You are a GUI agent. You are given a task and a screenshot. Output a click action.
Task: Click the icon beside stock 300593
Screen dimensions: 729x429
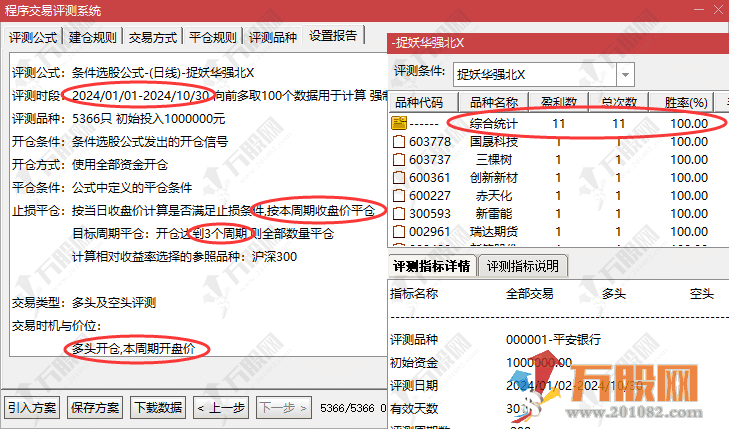(x=400, y=213)
